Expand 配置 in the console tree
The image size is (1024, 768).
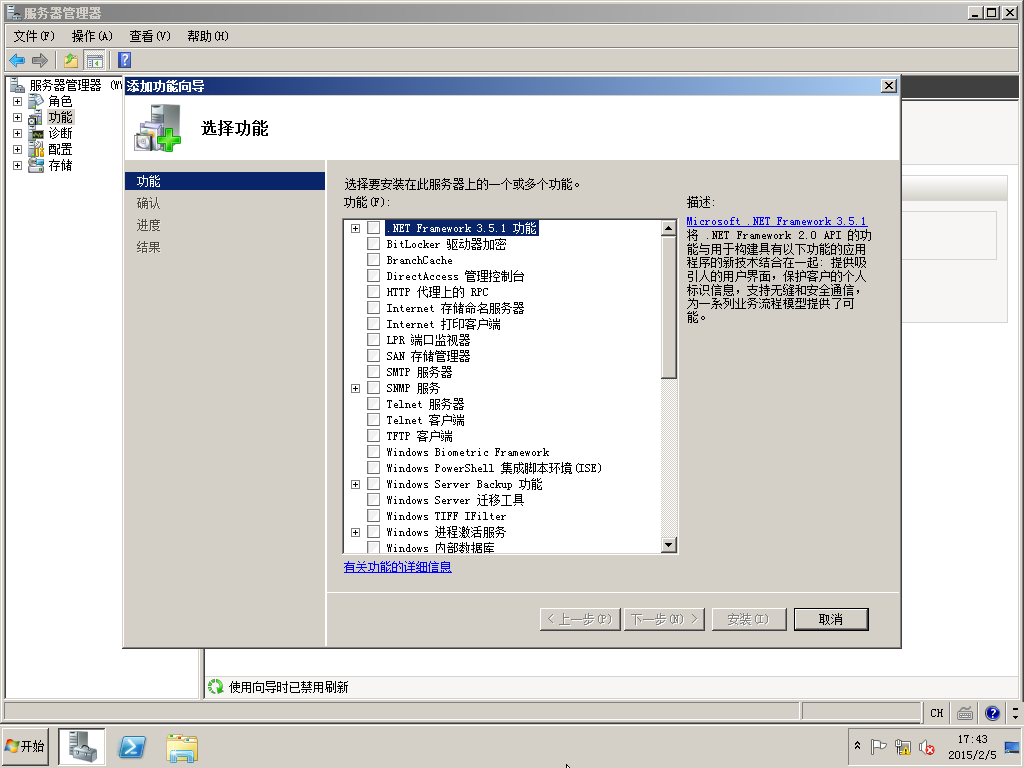18,150
